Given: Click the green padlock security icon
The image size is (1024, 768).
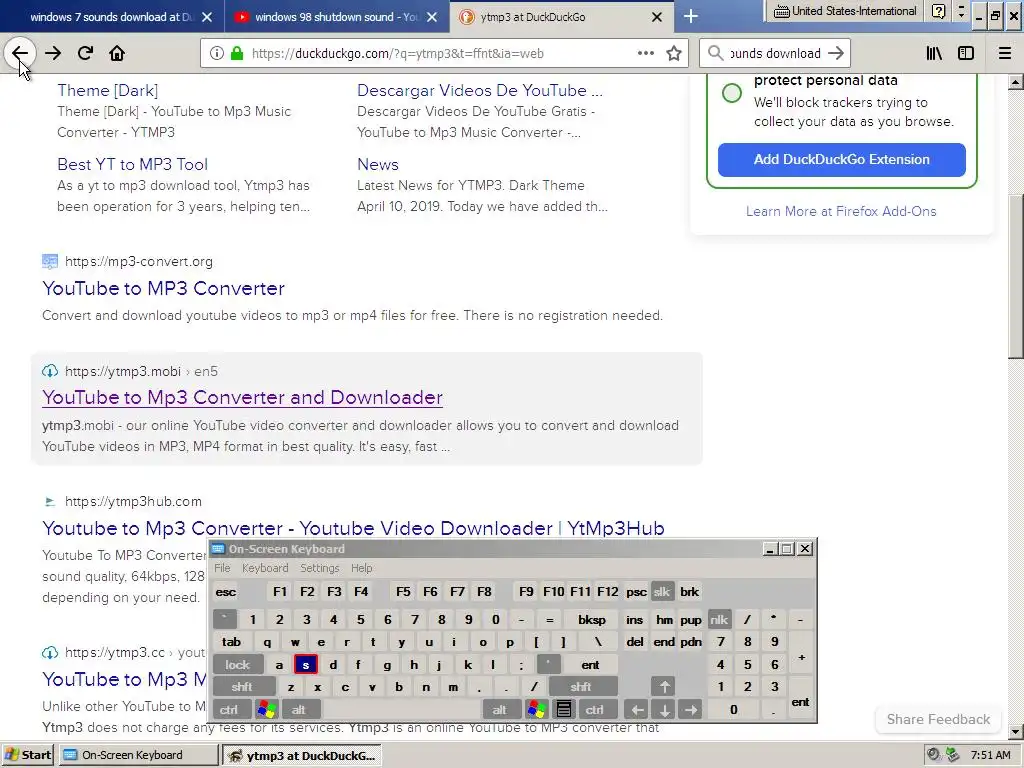Looking at the screenshot, I should (x=237, y=54).
